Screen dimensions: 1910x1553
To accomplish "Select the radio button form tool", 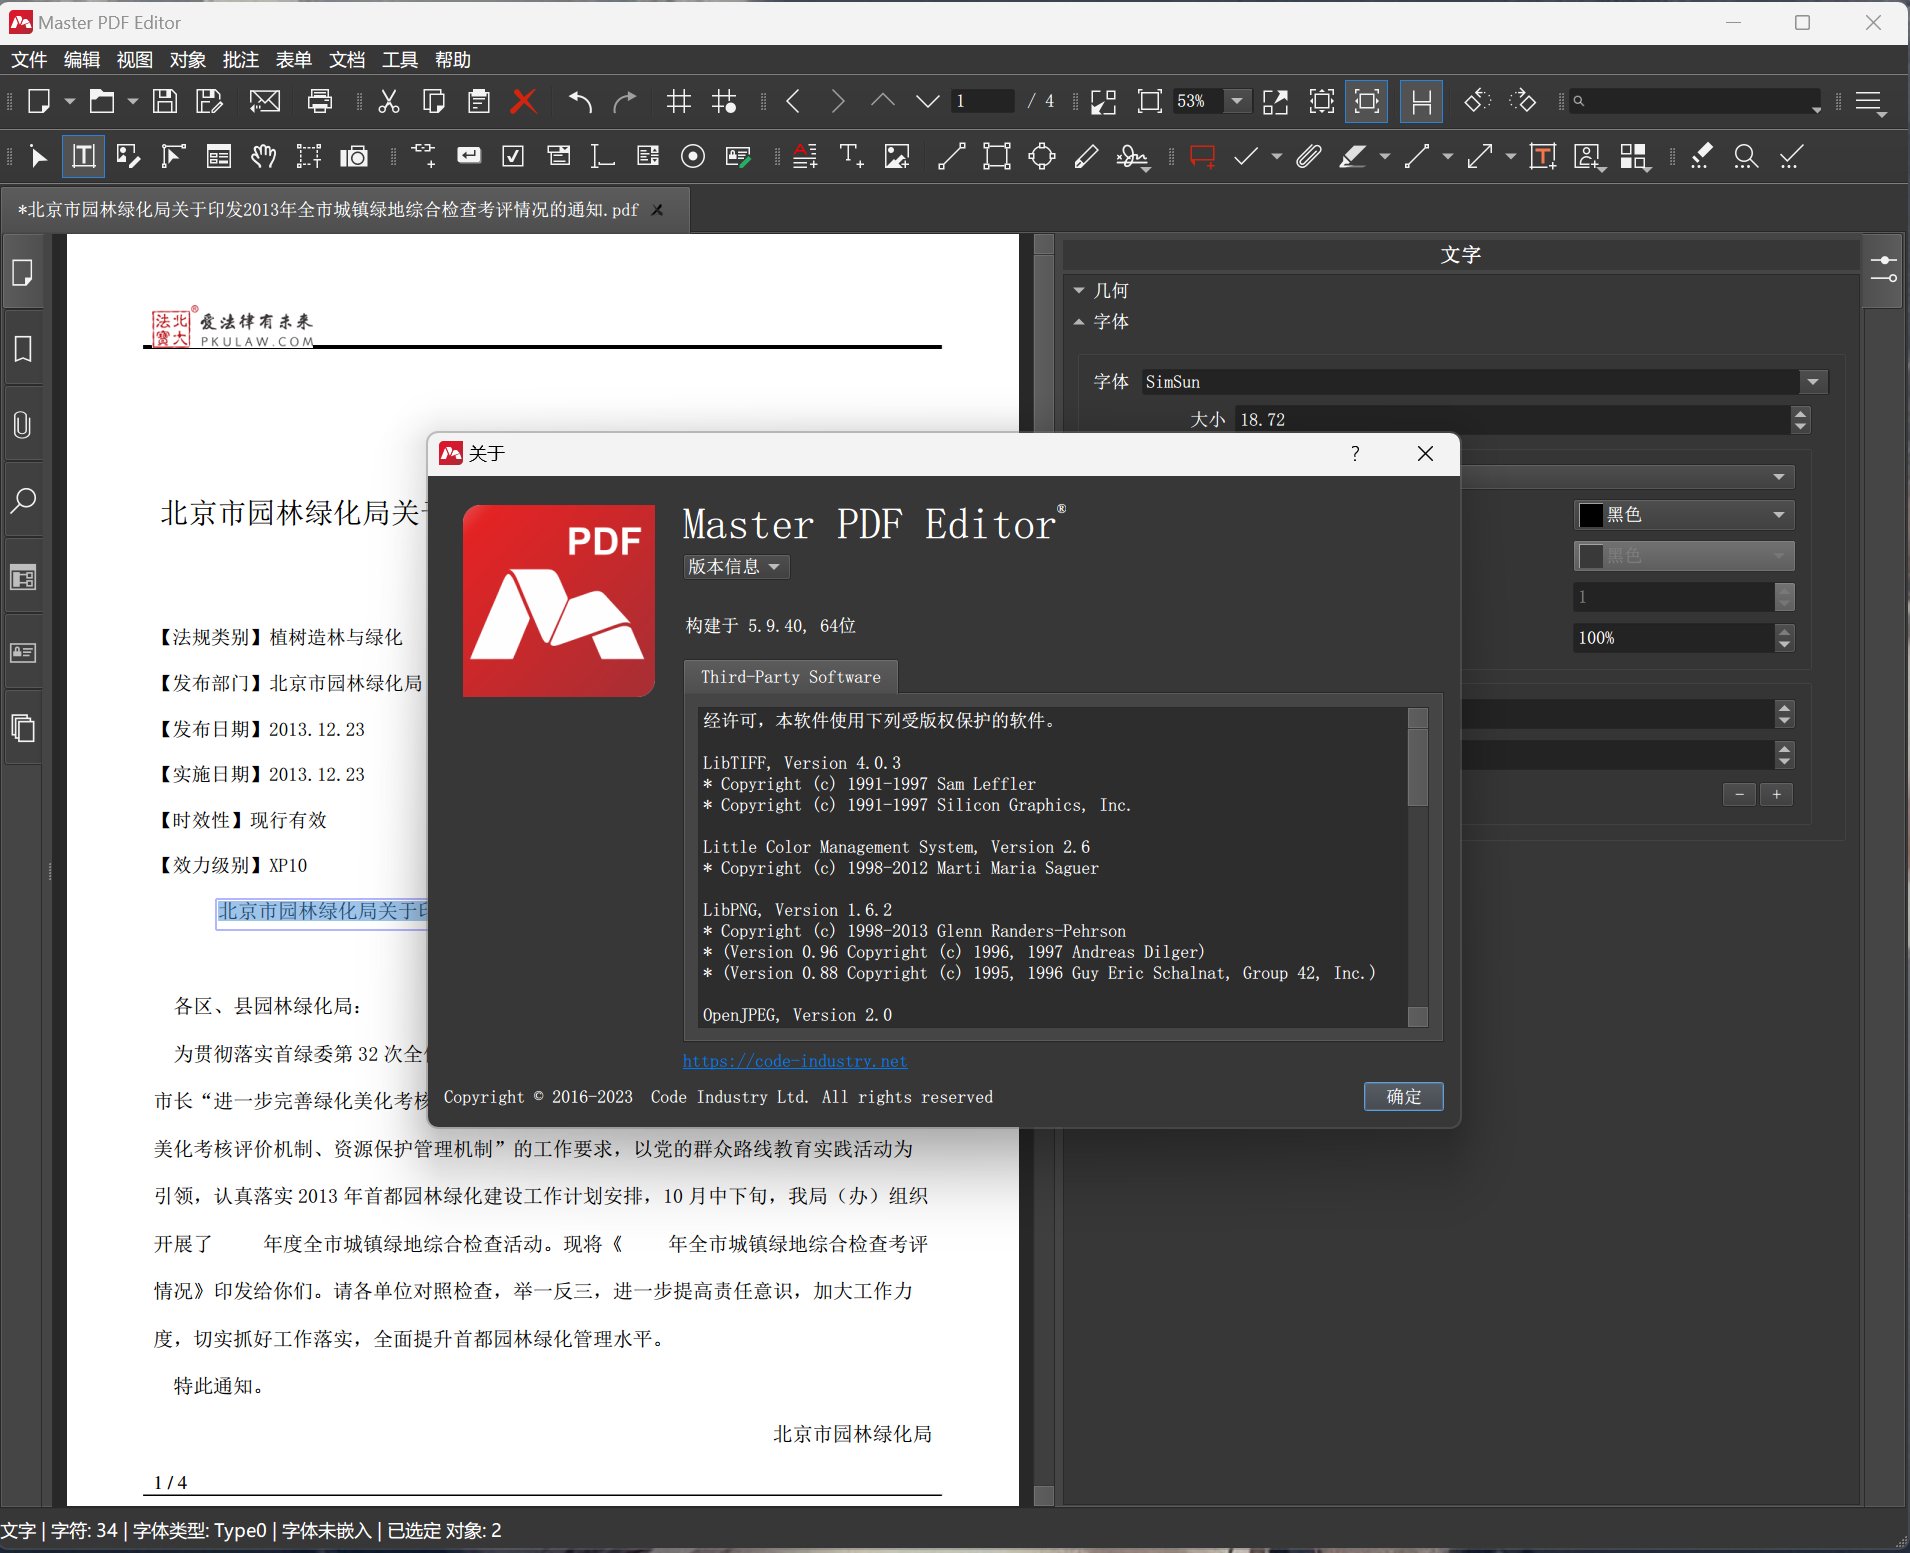I will 692,156.
